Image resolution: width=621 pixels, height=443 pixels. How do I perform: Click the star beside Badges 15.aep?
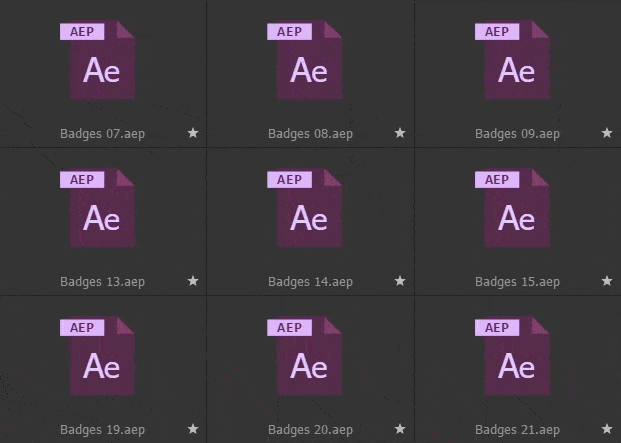coord(607,281)
